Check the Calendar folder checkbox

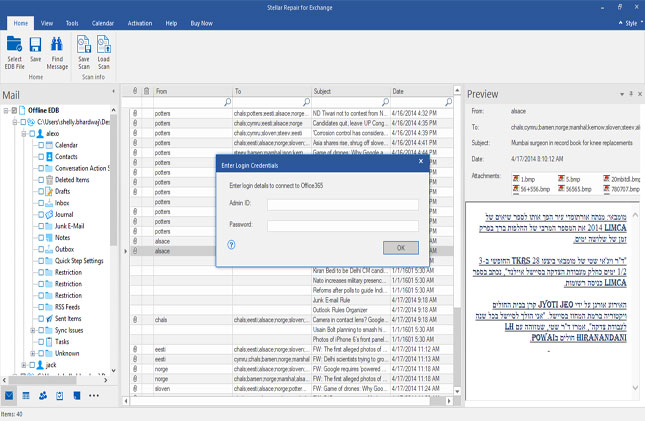click(41, 145)
